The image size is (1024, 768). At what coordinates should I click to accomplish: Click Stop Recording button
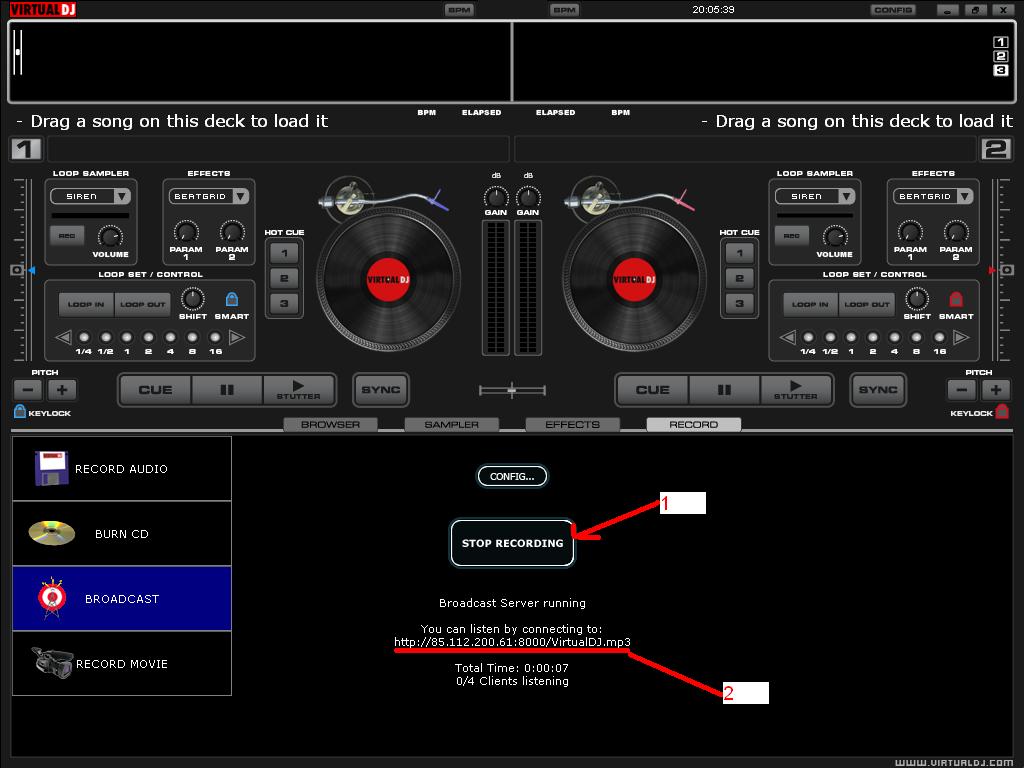point(513,543)
